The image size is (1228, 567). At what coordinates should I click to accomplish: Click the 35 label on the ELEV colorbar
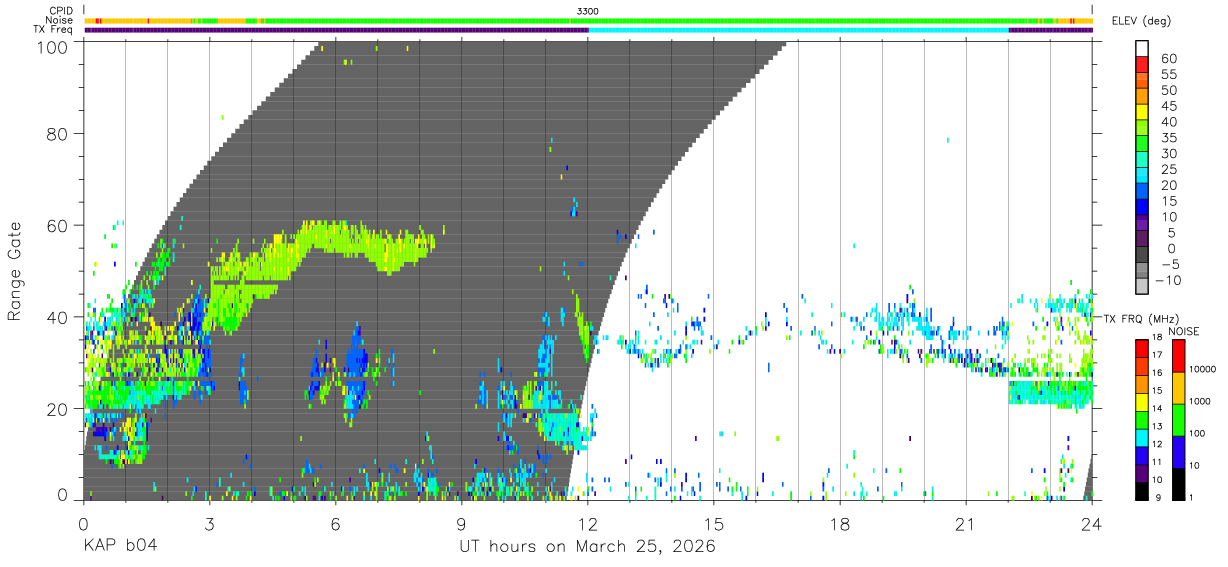1168,138
